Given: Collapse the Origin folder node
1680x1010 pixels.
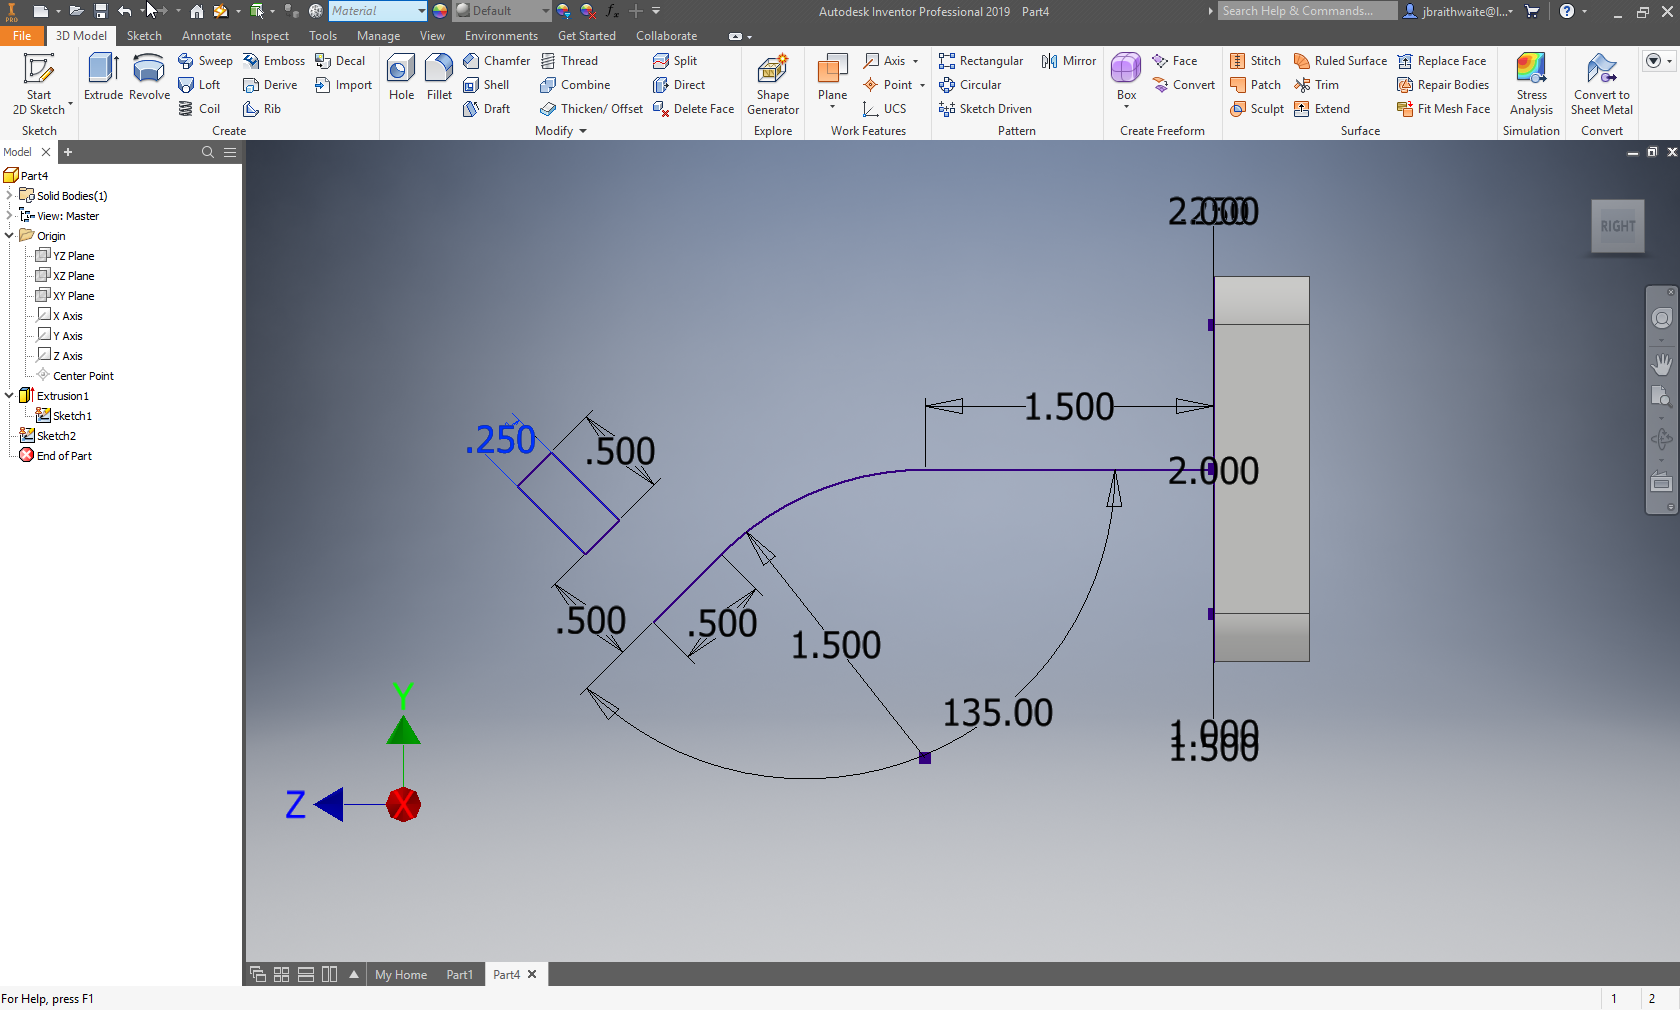Looking at the screenshot, I should coord(9,235).
